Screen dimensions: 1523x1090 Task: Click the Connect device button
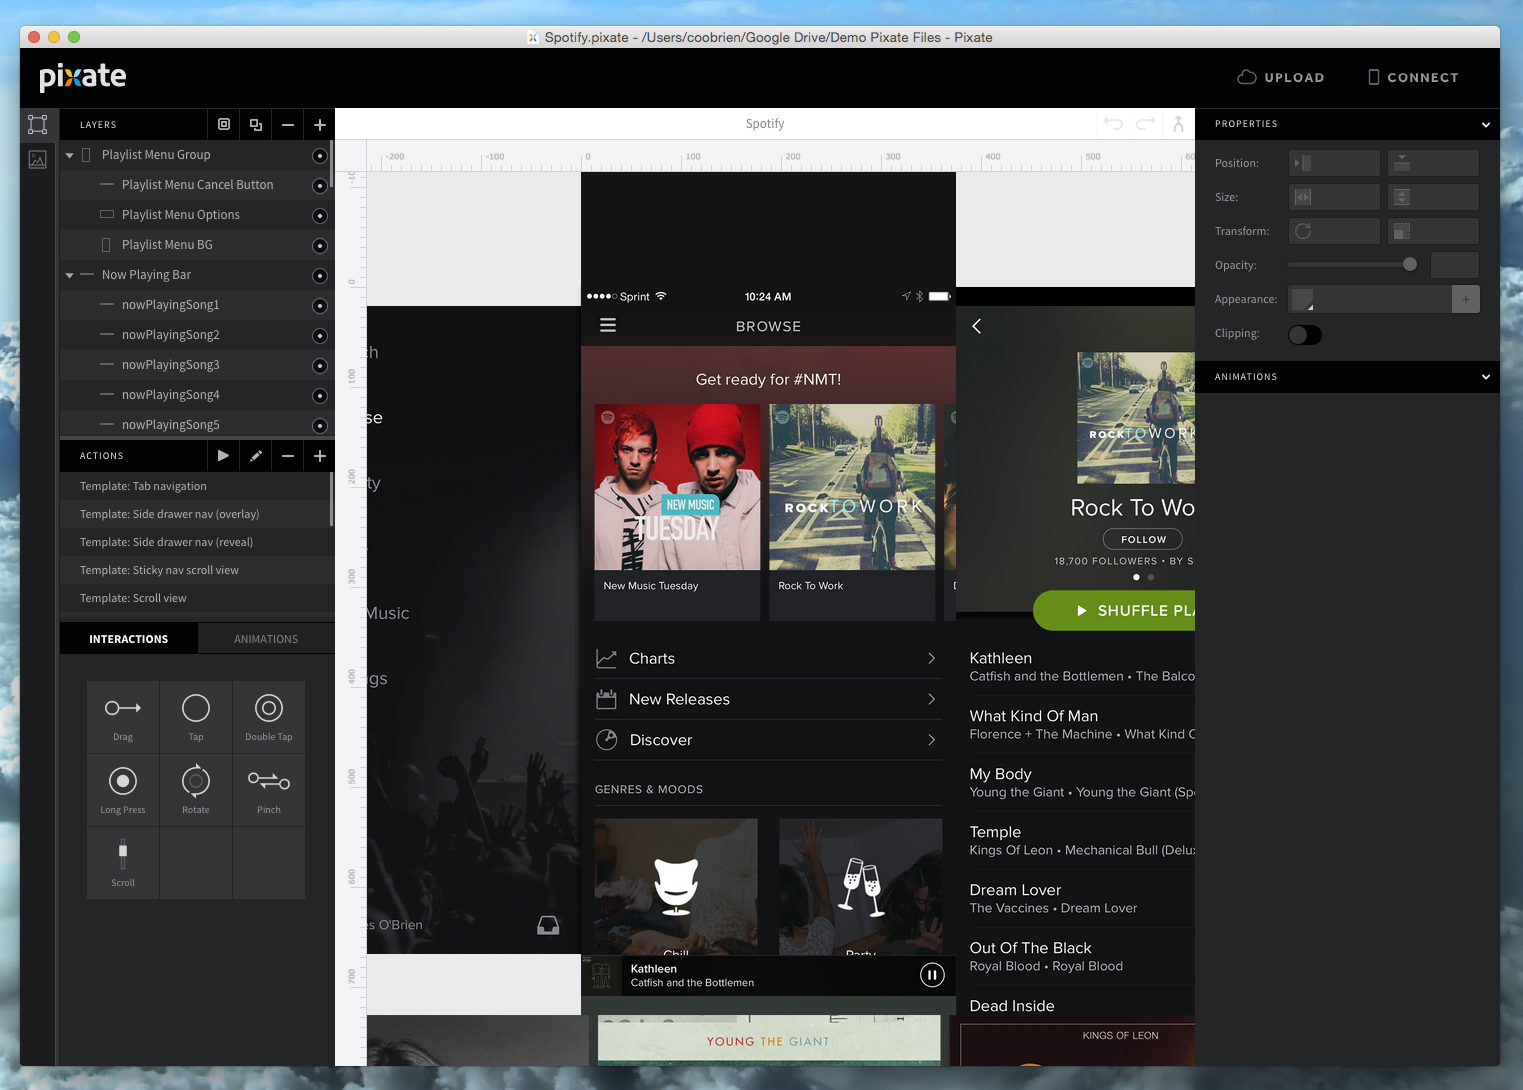point(1412,77)
